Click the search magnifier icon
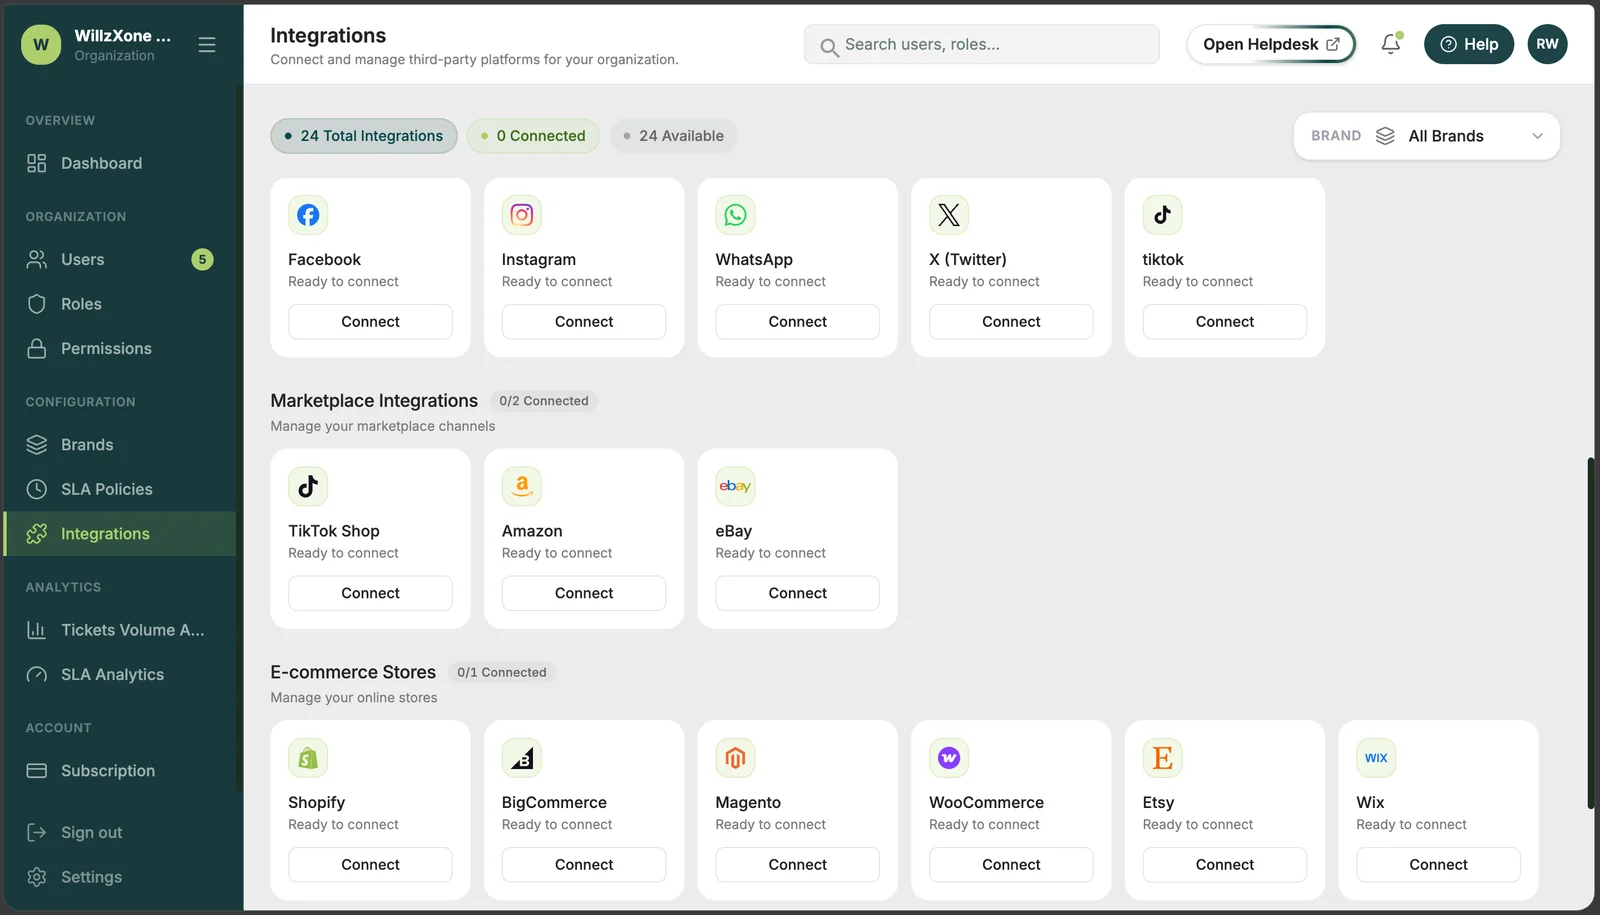The image size is (1600, 915). 829,47
